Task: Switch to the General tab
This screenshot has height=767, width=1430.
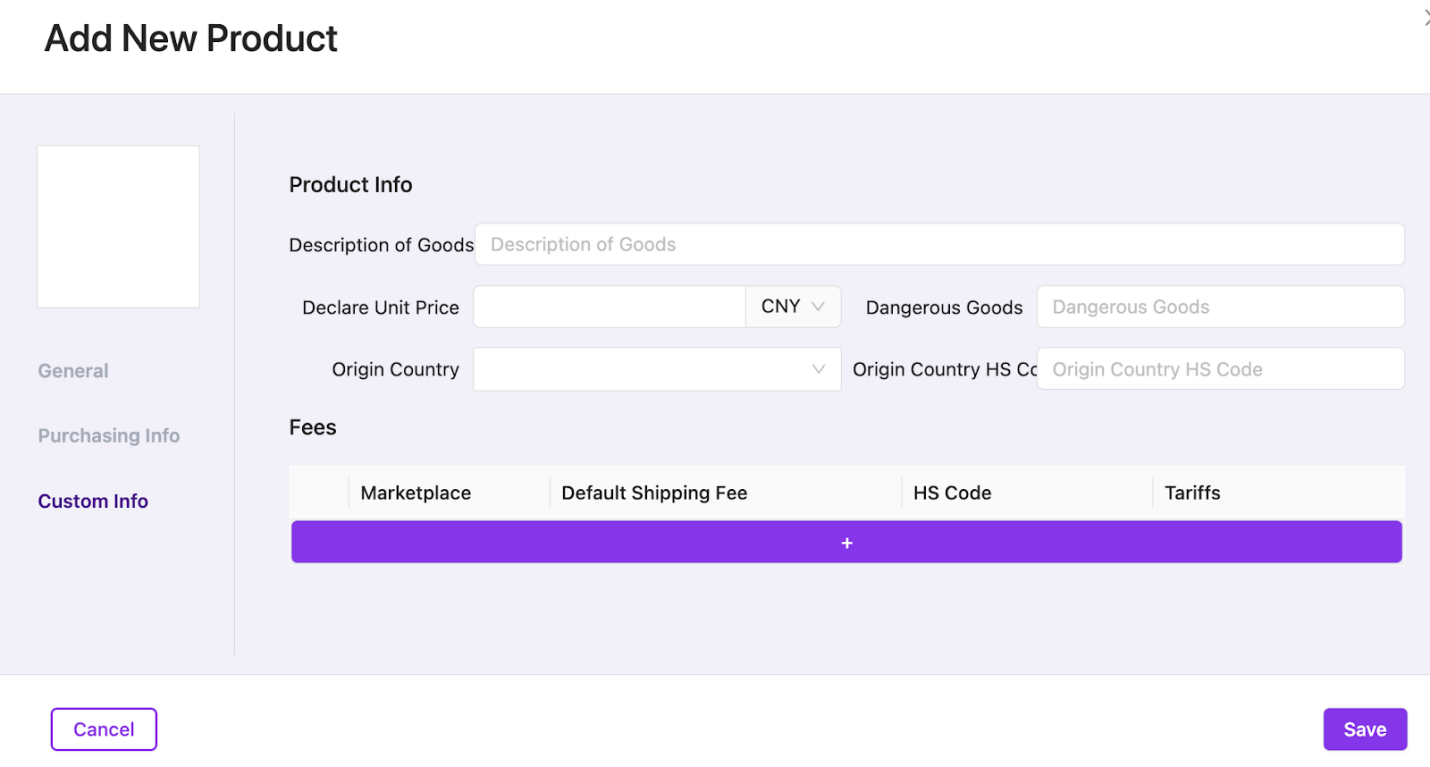Action: pos(73,371)
